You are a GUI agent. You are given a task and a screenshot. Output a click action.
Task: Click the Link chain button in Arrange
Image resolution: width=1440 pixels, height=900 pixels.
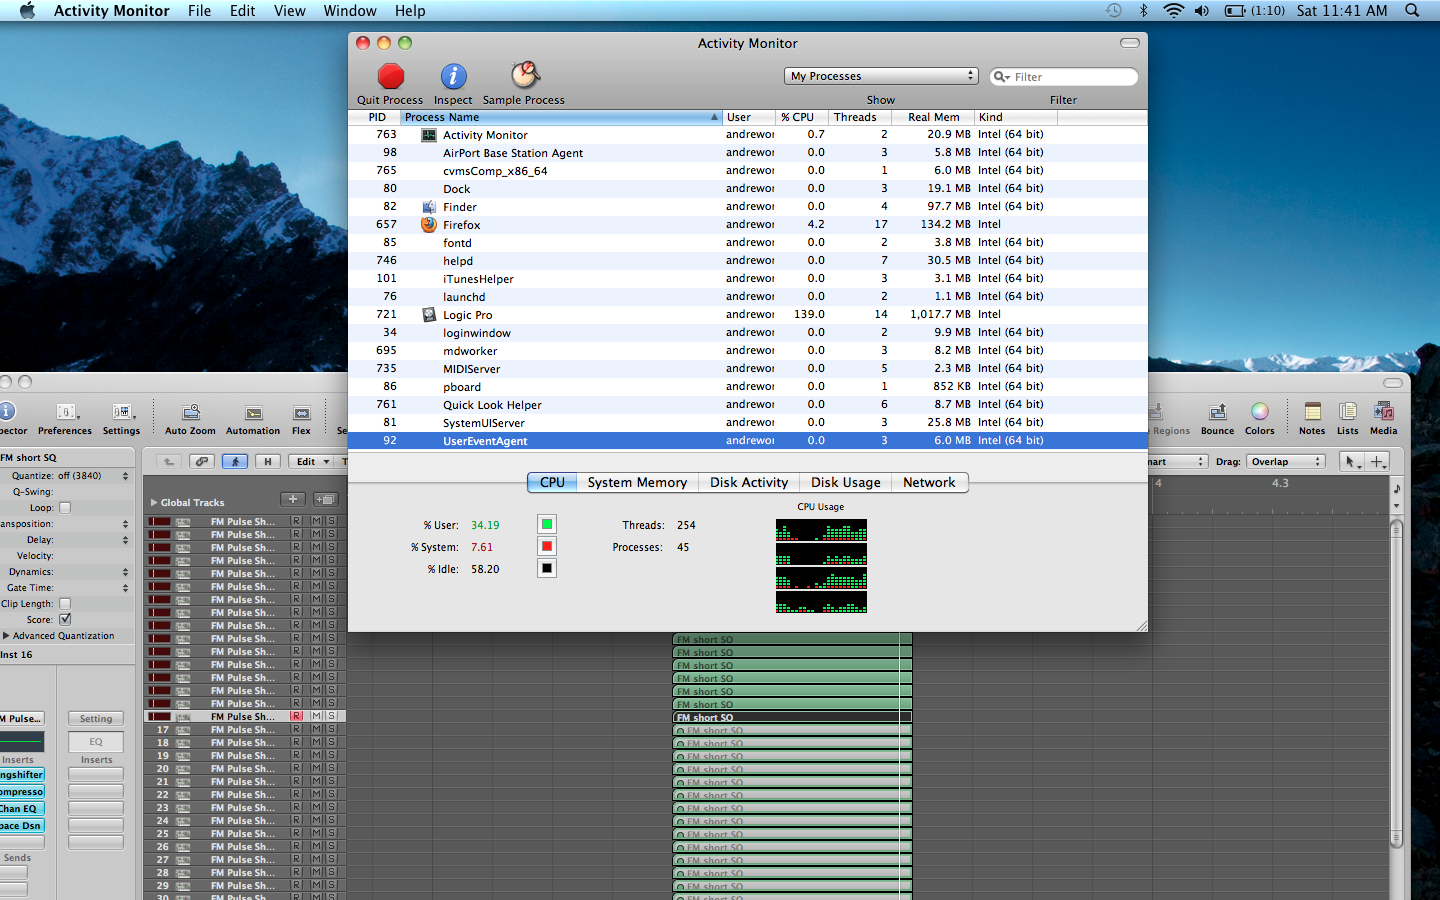(x=202, y=461)
